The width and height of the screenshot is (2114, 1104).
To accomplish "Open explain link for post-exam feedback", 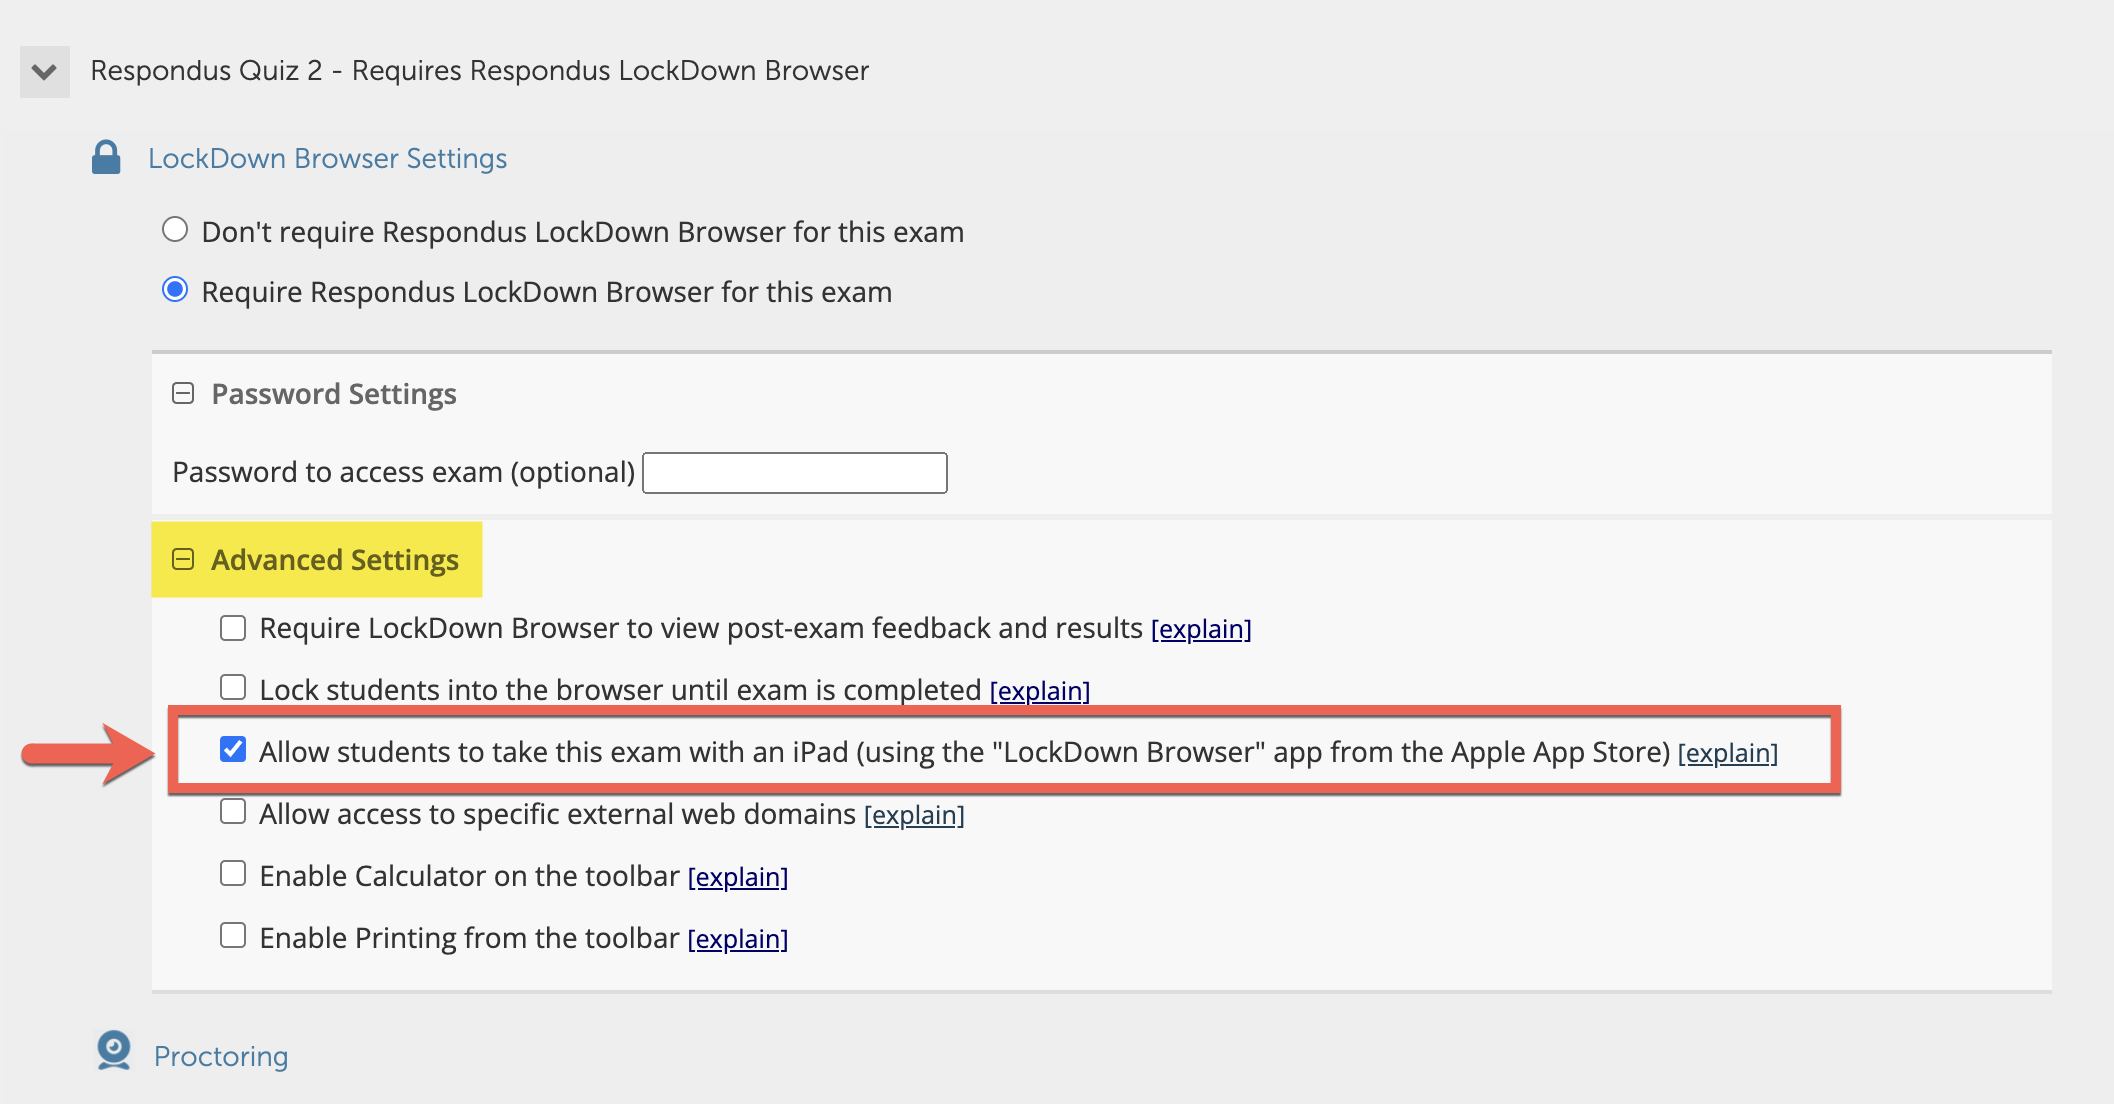I will coord(1201,629).
